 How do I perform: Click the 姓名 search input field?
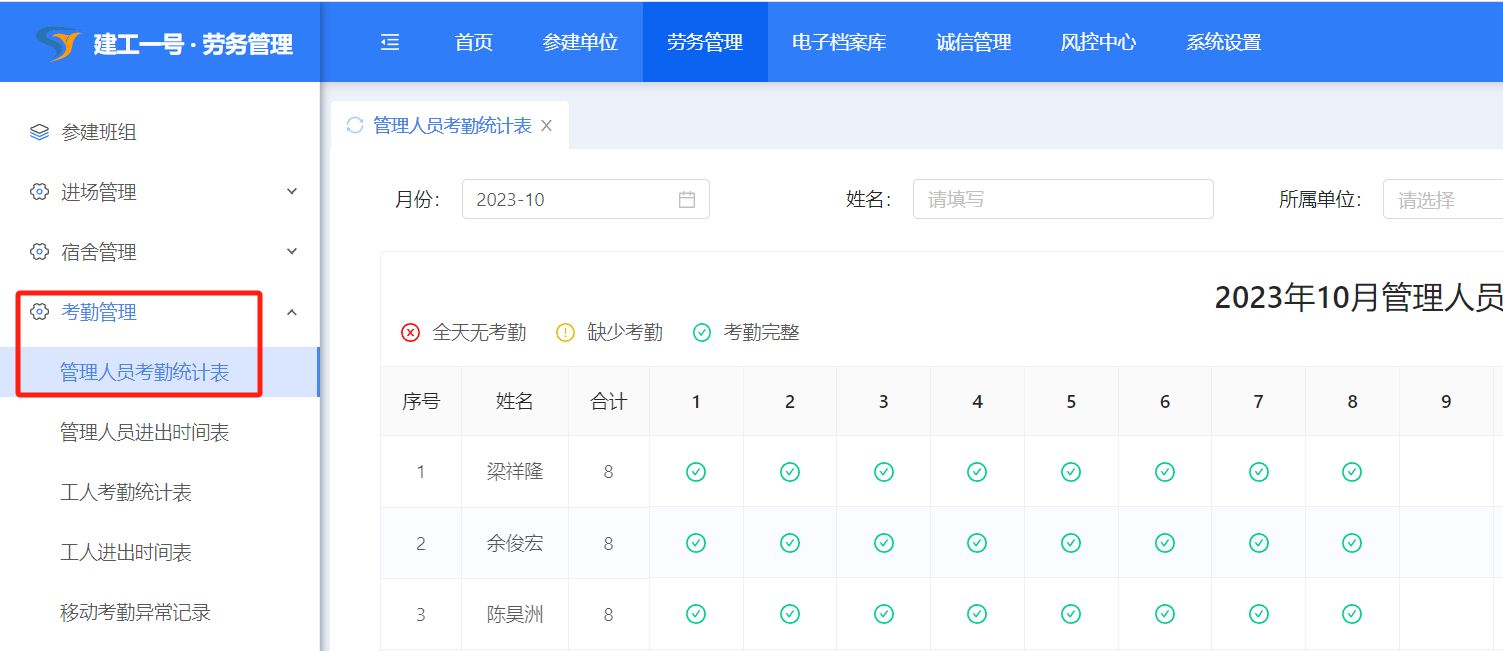(x=1062, y=199)
